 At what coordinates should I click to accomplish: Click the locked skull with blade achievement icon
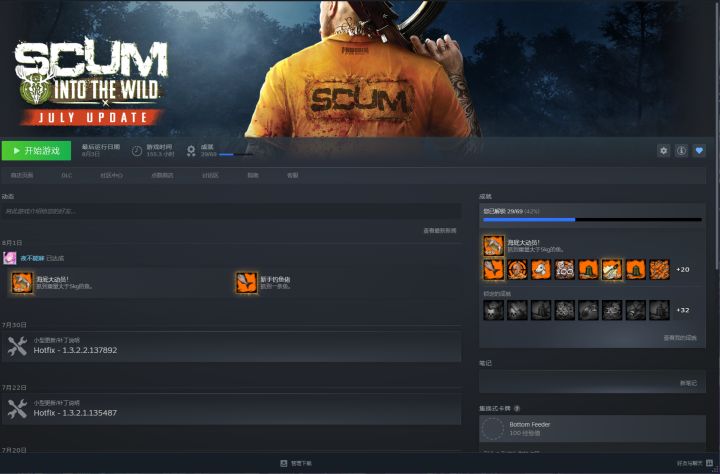coord(517,310)
